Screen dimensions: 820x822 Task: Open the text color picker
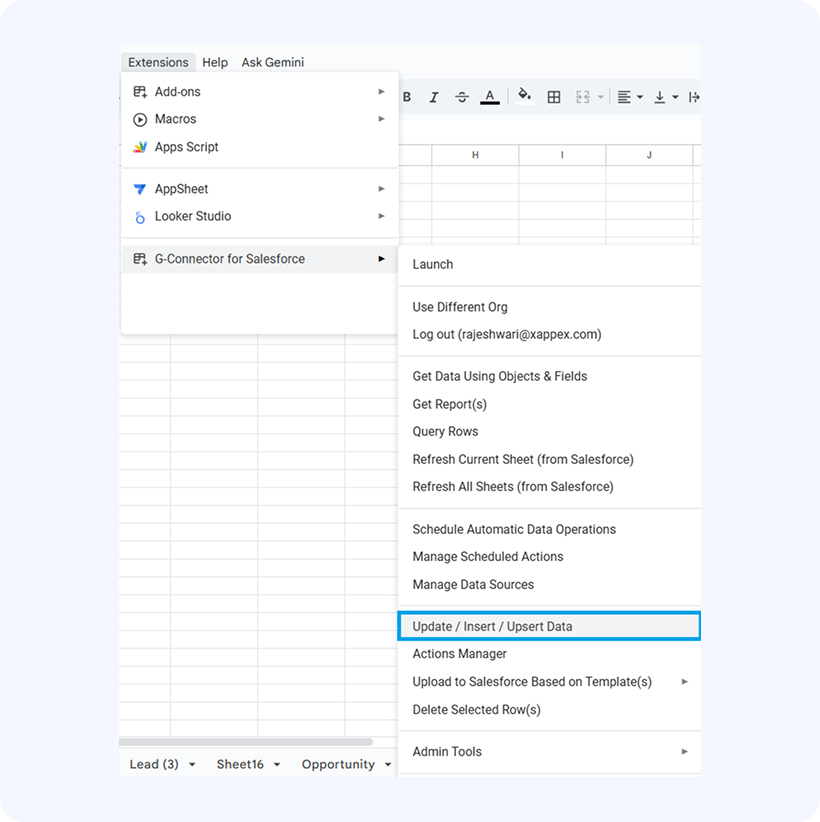point(489,97)
